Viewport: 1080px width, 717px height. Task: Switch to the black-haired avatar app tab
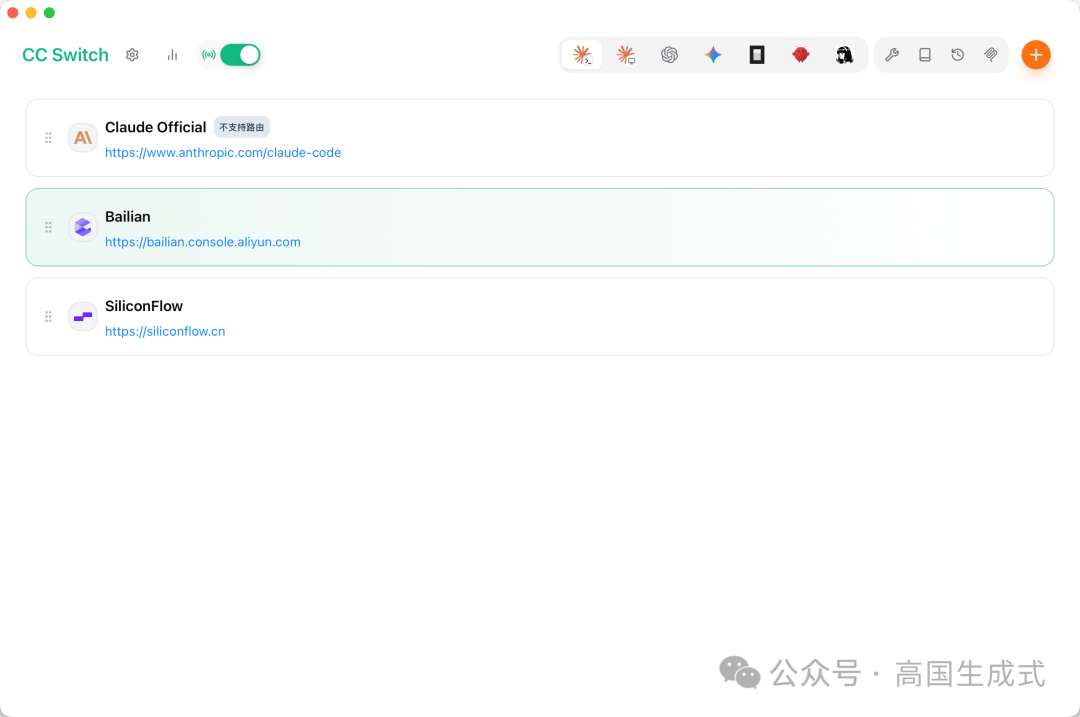[x=844, y=55]
